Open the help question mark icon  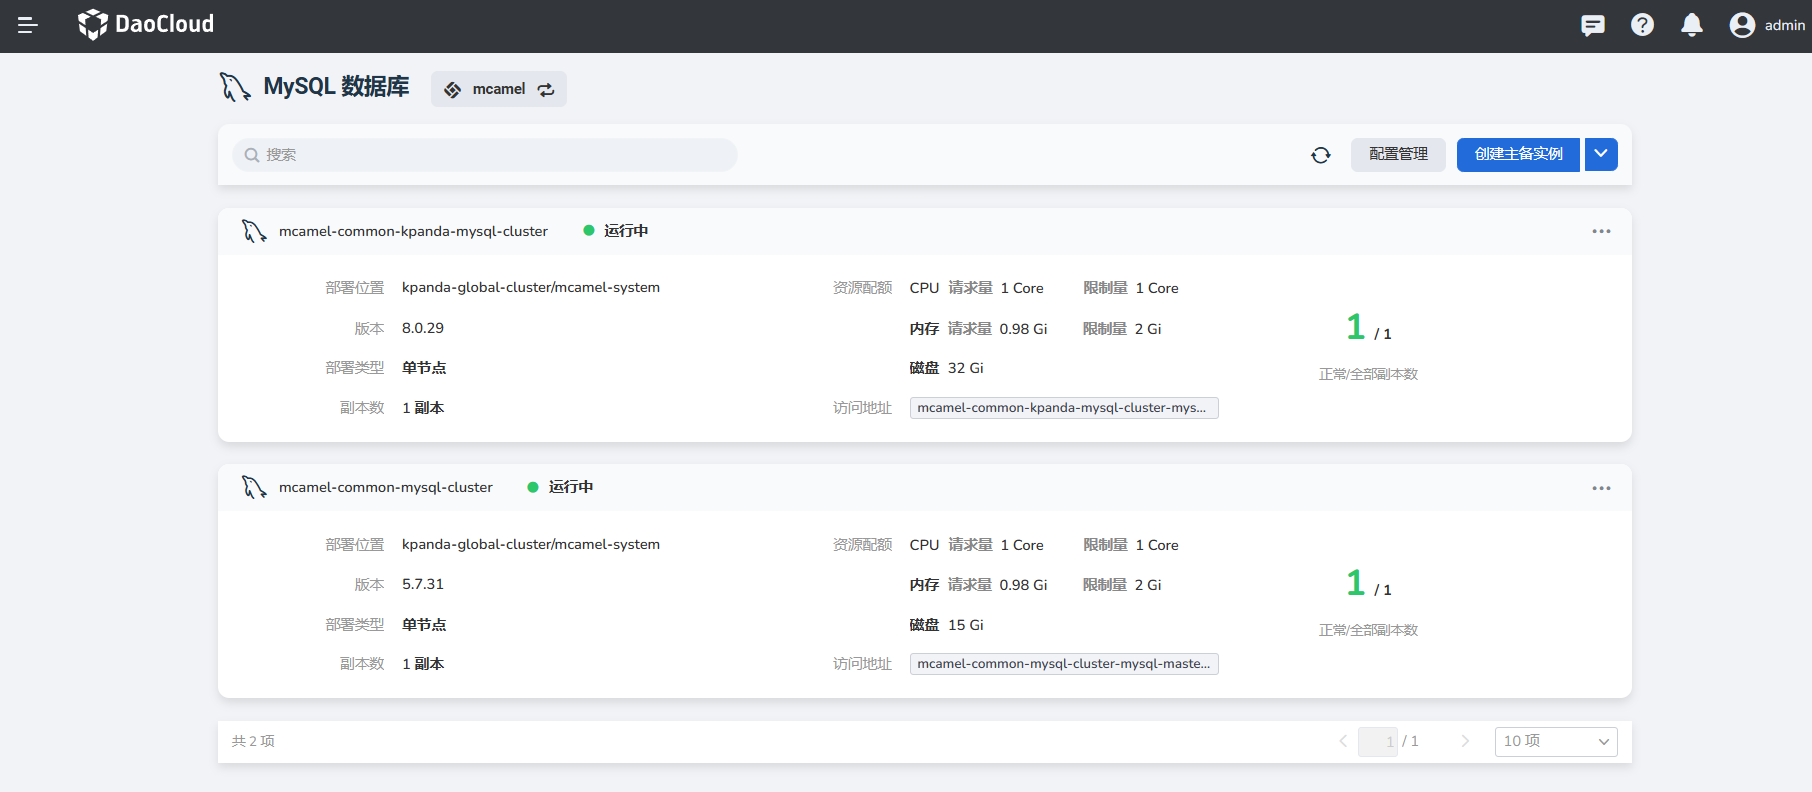pyautogui.click(x=1642, y=25)
